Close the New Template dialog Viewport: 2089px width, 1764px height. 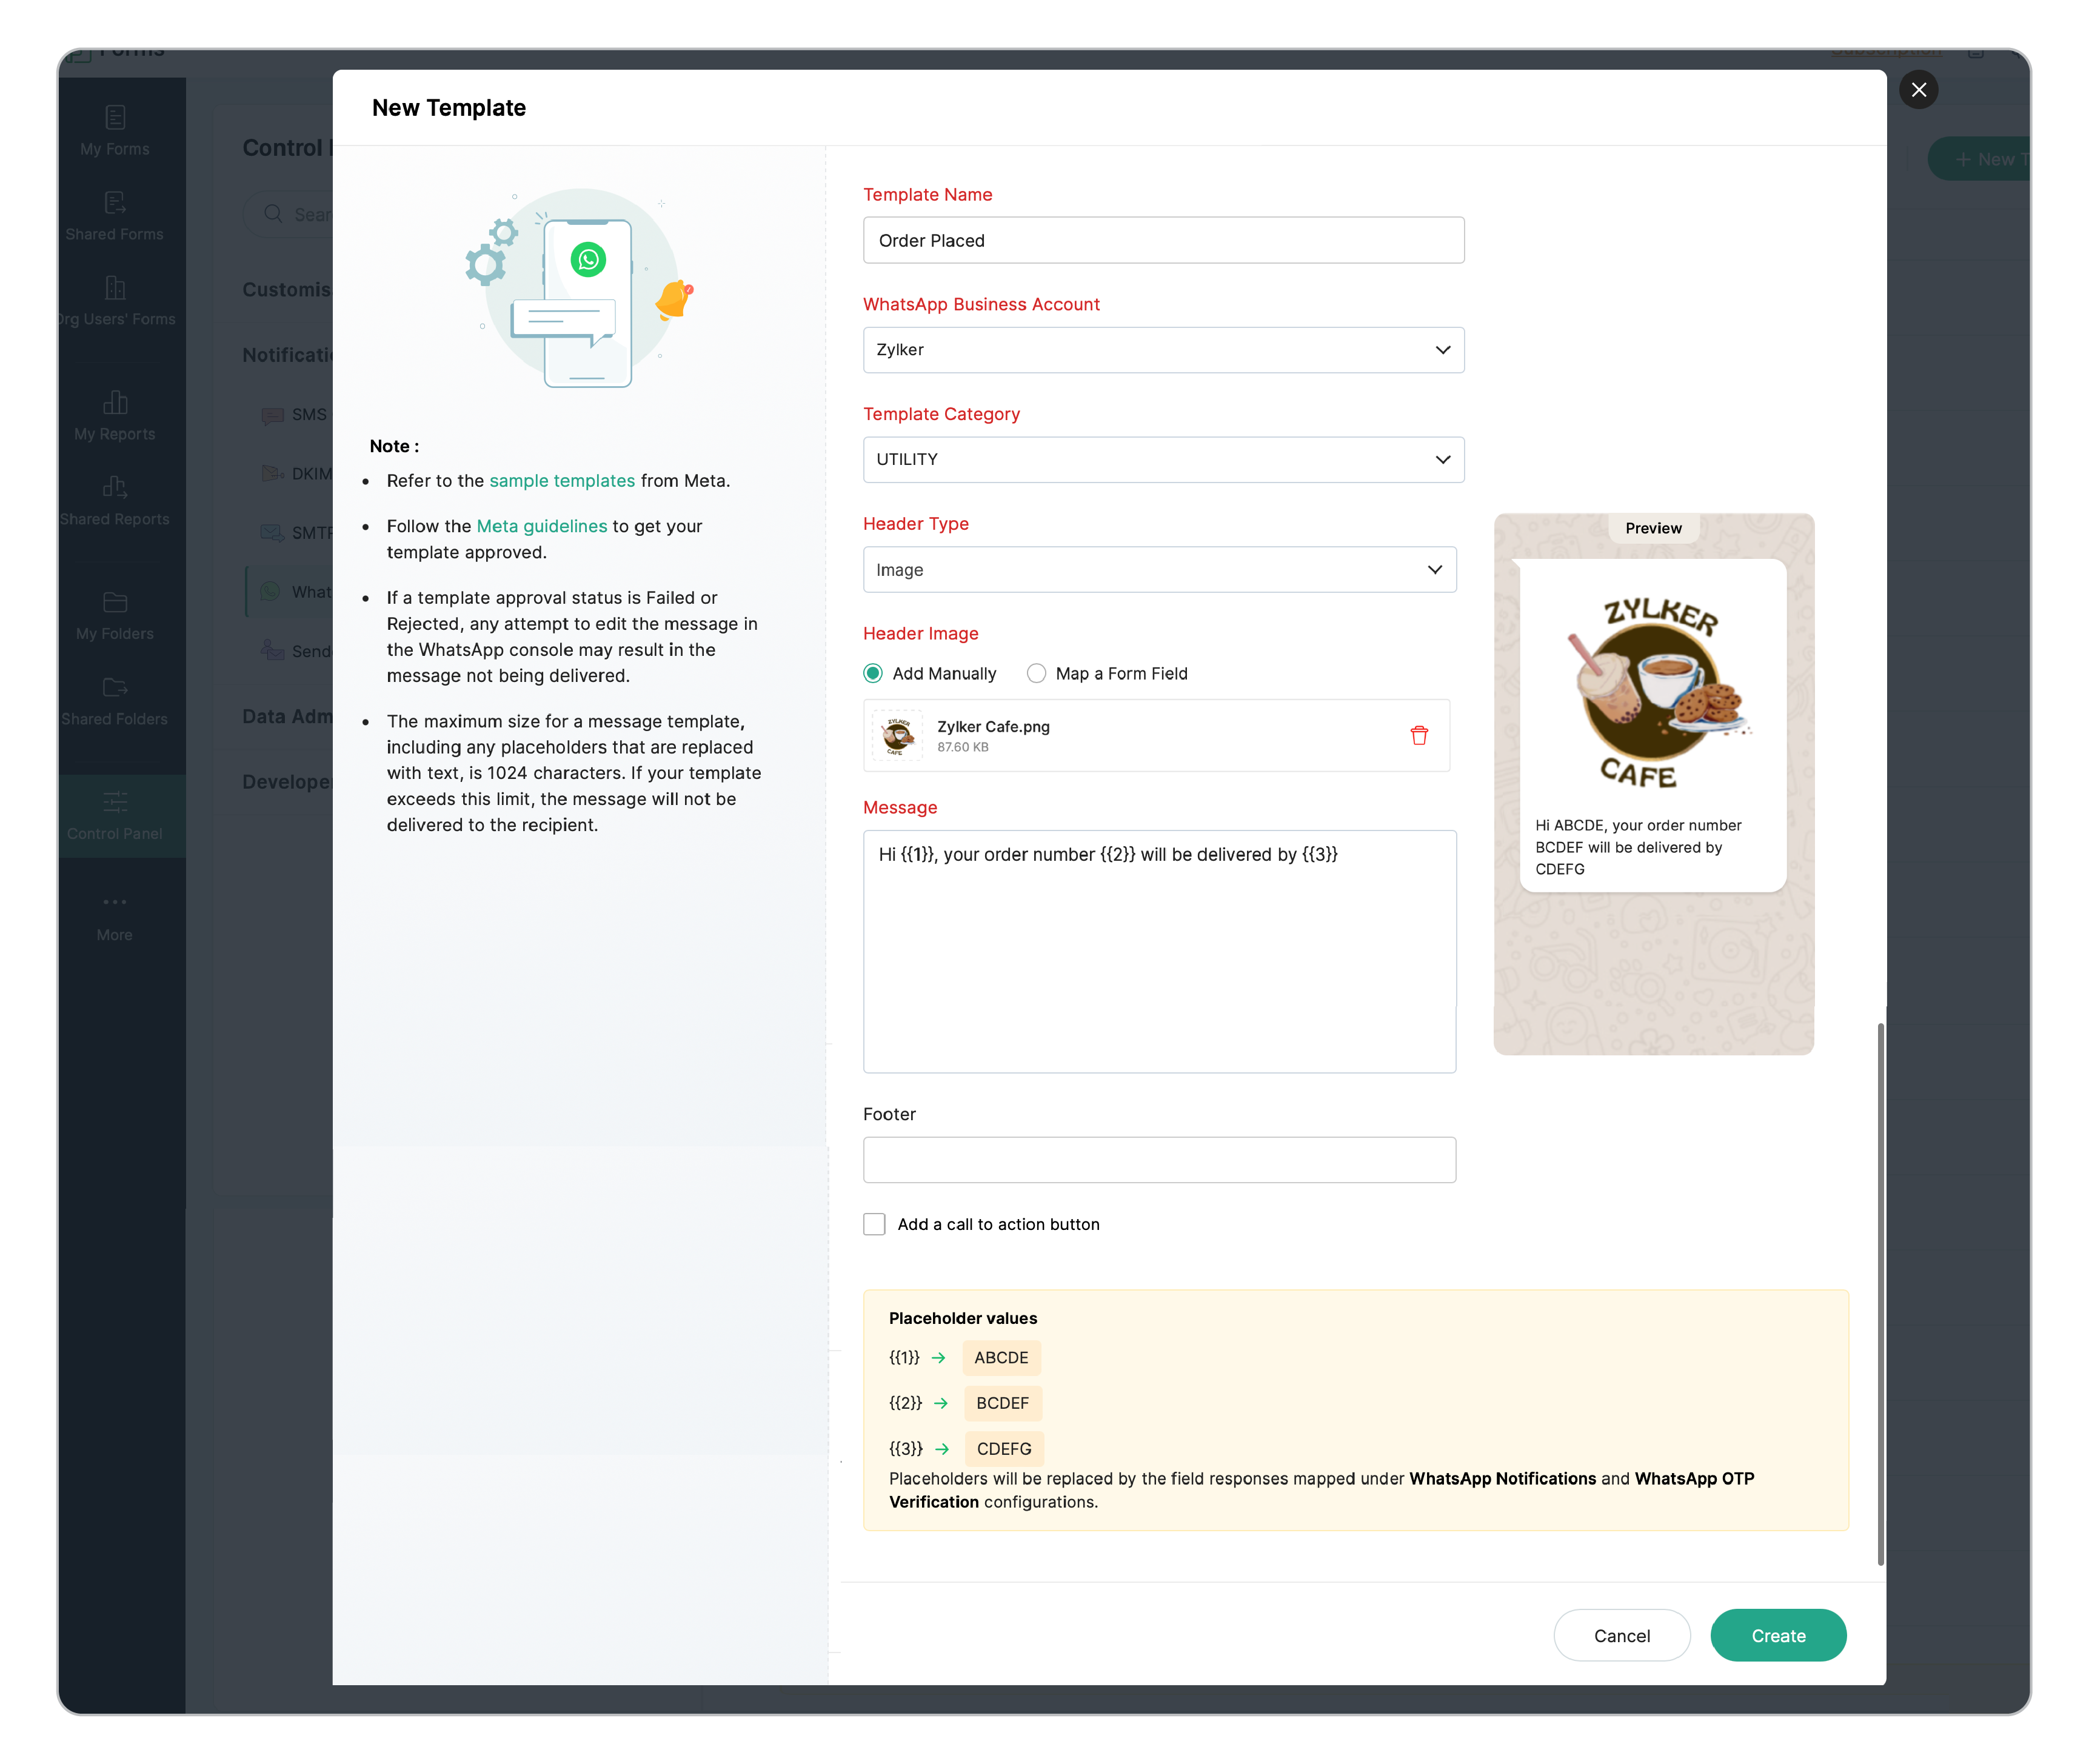1918,90
